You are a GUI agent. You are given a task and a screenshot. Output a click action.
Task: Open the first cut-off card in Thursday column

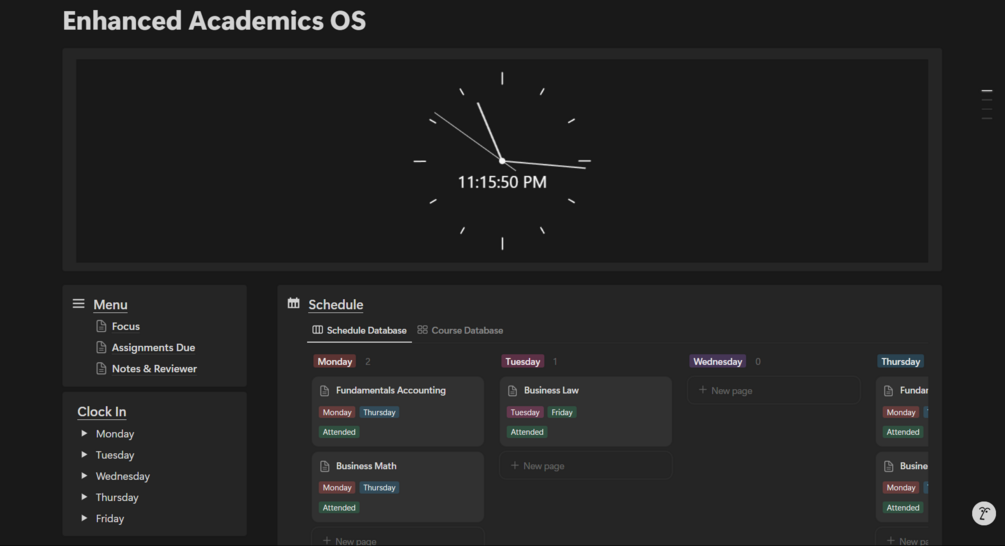902,411
